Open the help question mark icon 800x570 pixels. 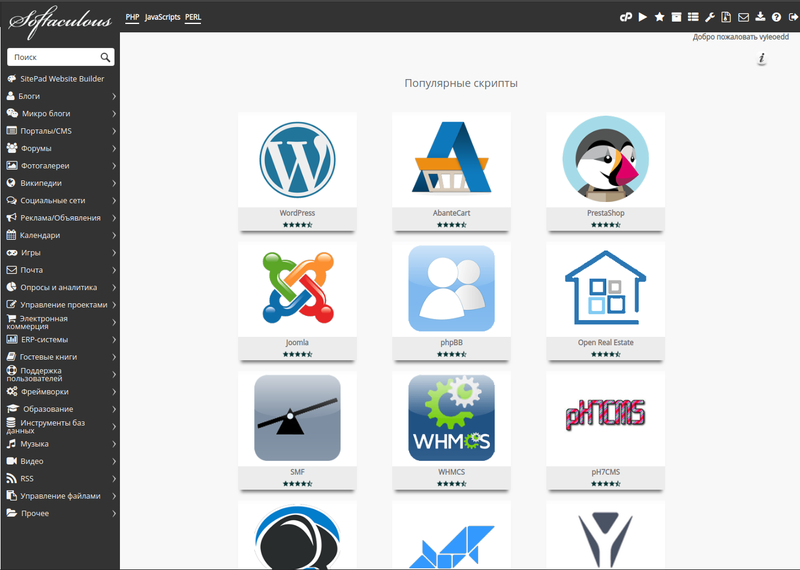pos(776,17)
